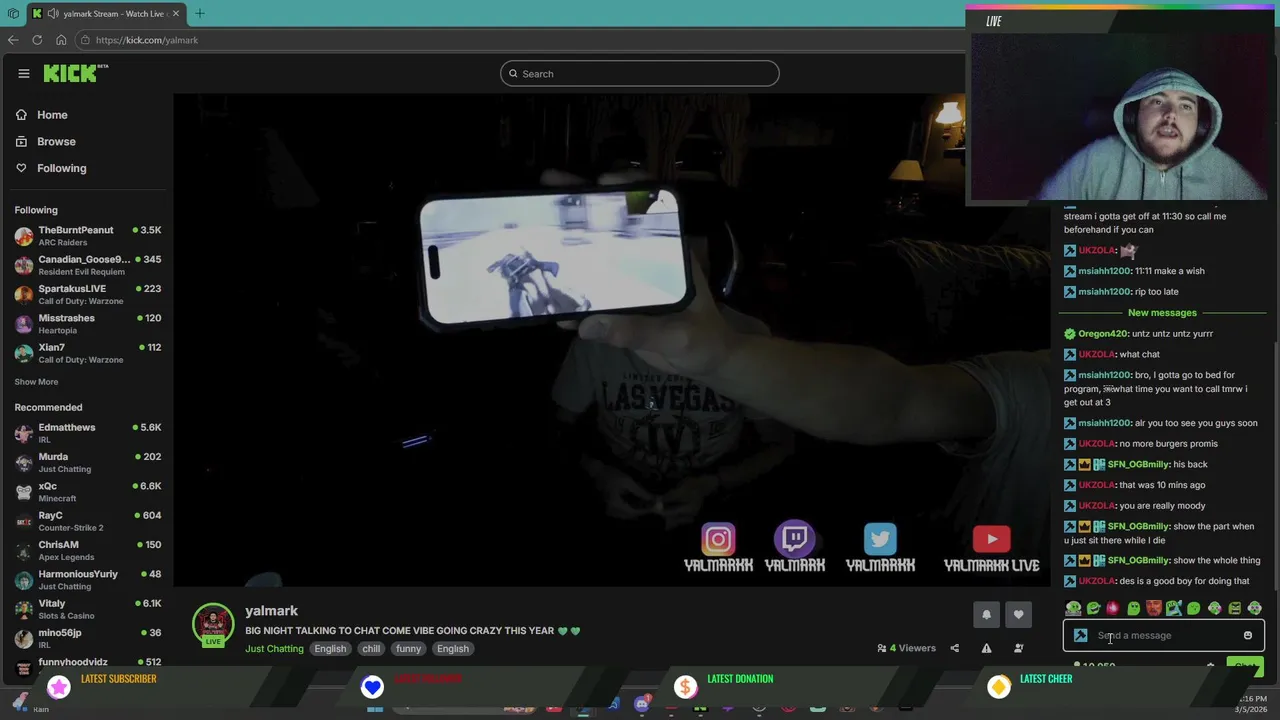The width and height of the screenshot is (1280, 720).
Task: Click the yalmark channel name
Action: click(271, 611)
